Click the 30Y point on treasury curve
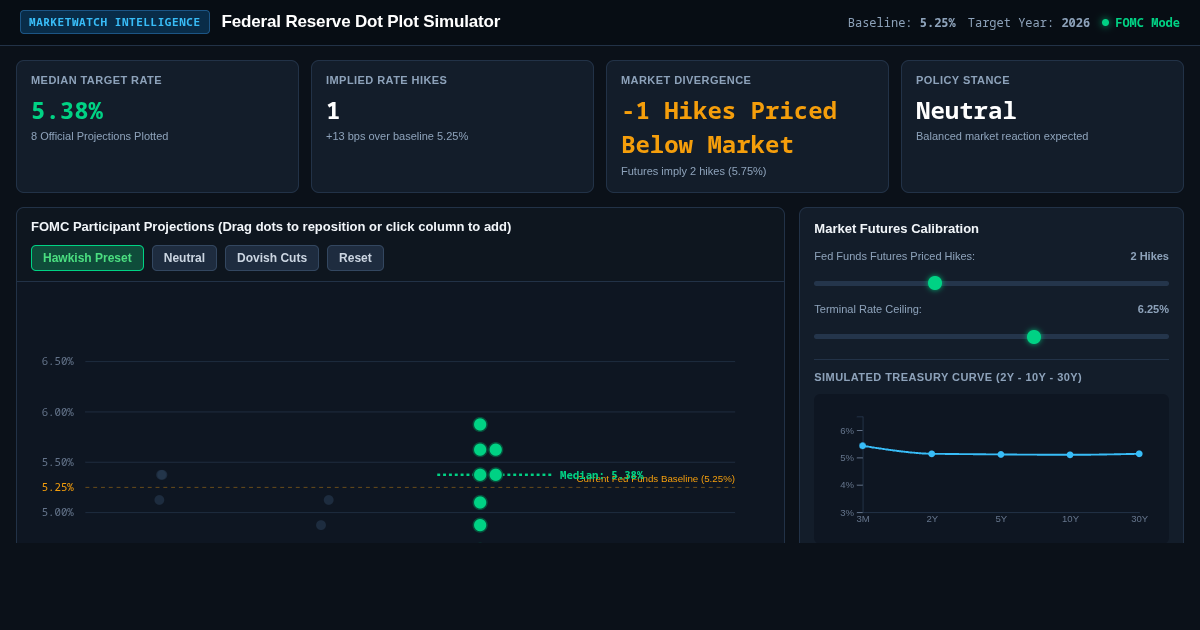The height and width of the screenshot is (630, 1200). [1139, 454]
